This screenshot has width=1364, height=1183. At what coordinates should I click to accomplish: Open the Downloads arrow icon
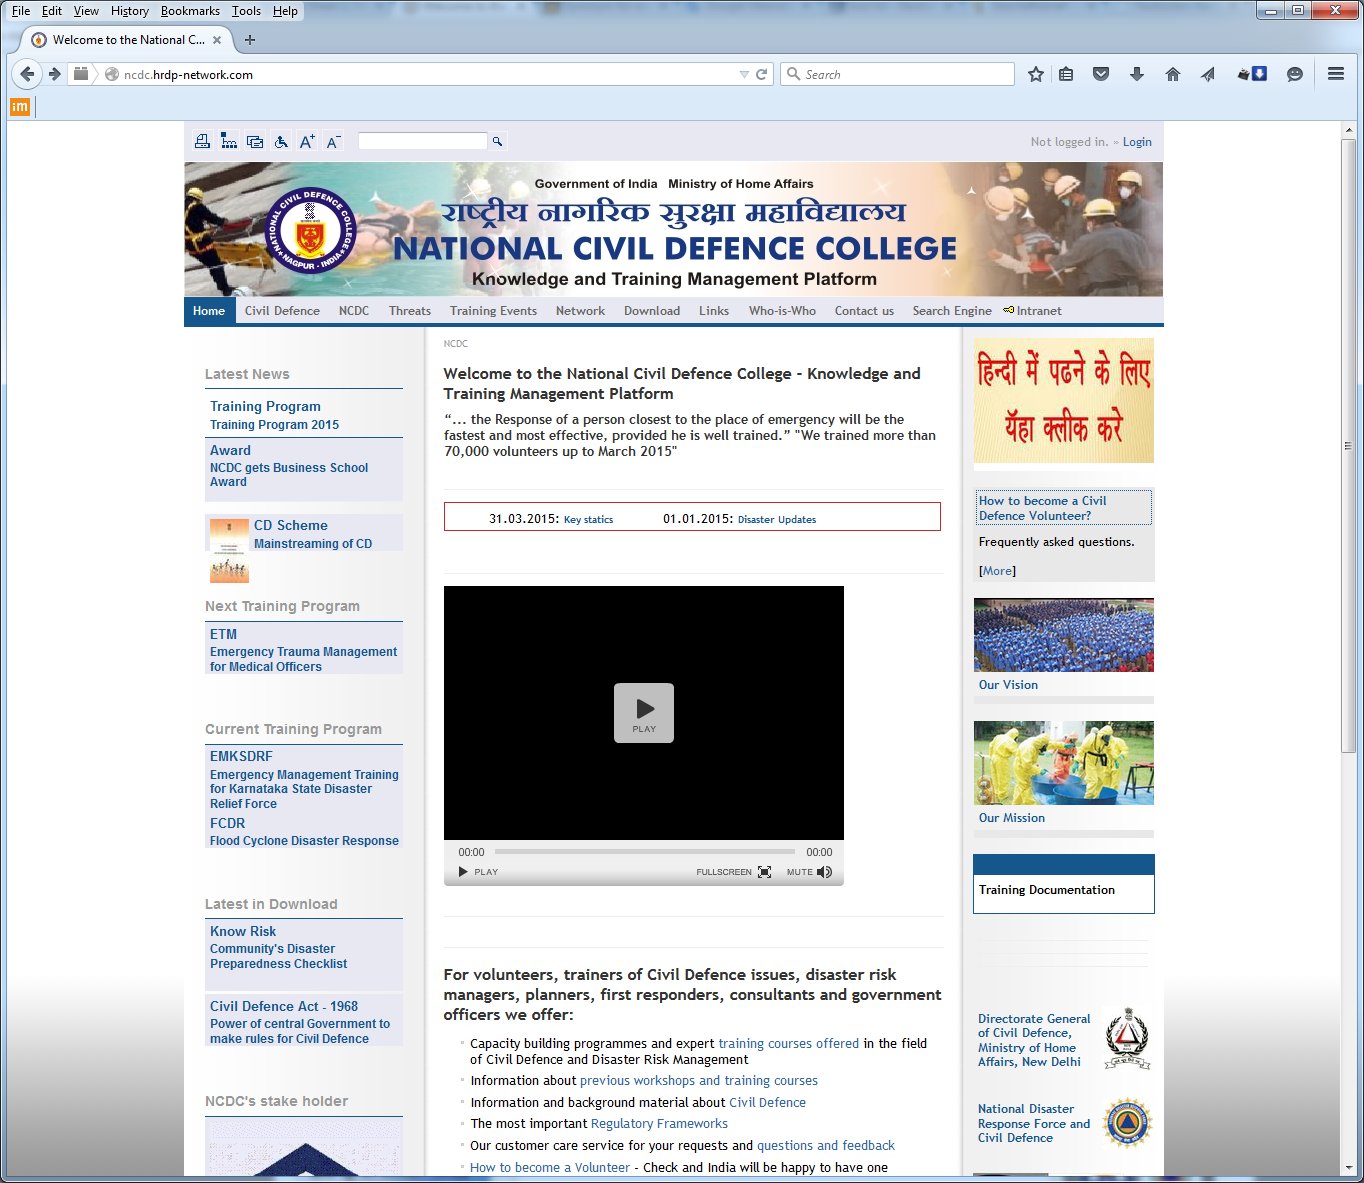pyautogui.click(x=1137, y=74)
